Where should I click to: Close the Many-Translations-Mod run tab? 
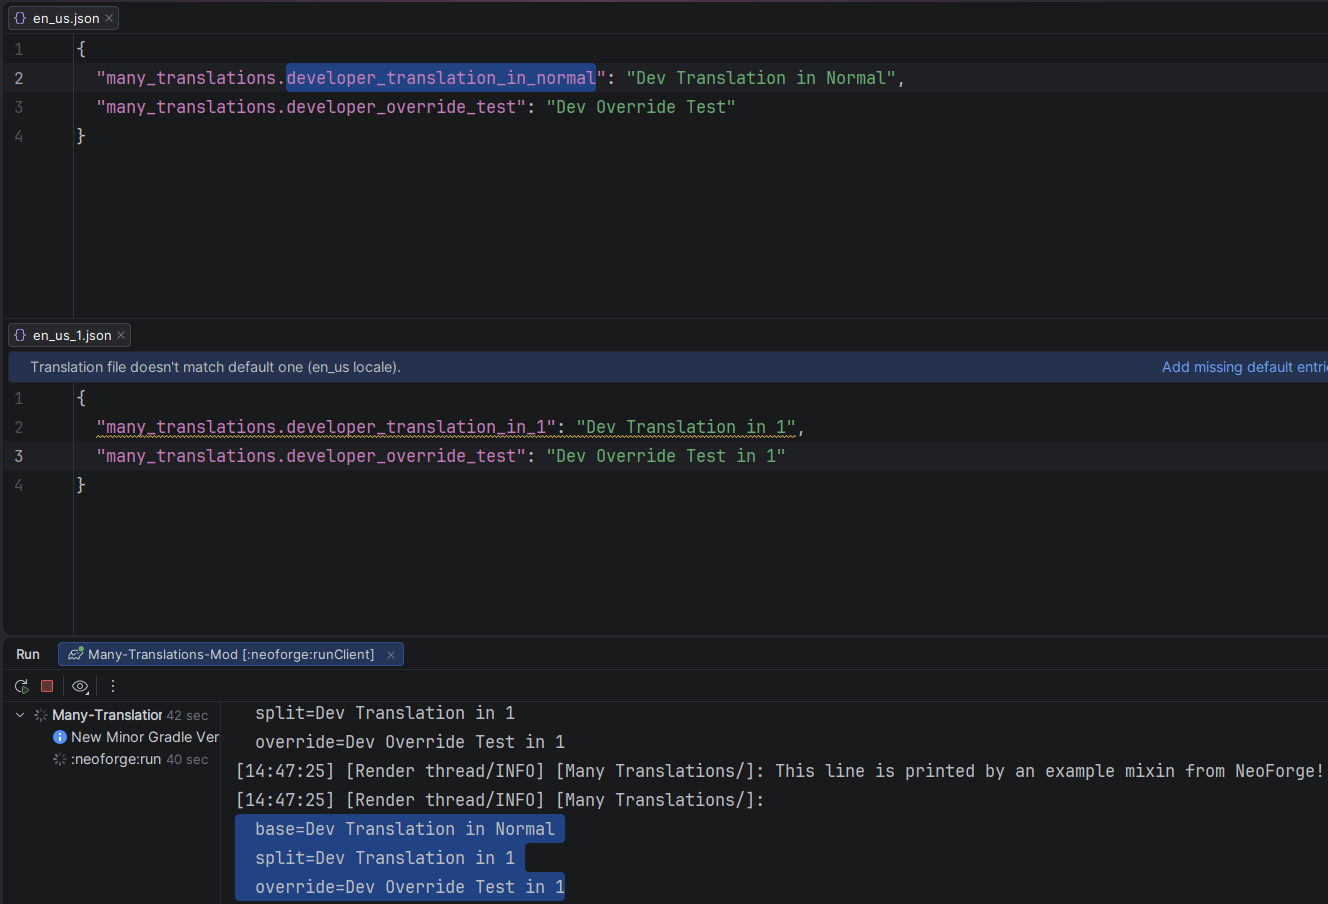pos(391,655)
